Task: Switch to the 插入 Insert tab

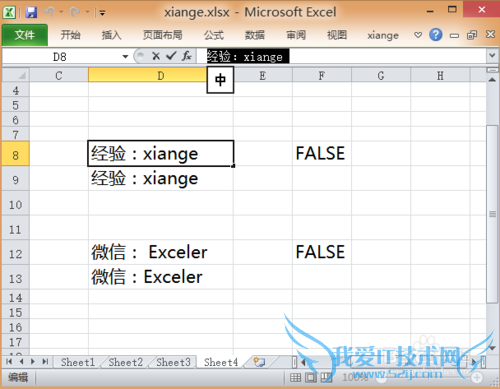Action: click(111, 35)
